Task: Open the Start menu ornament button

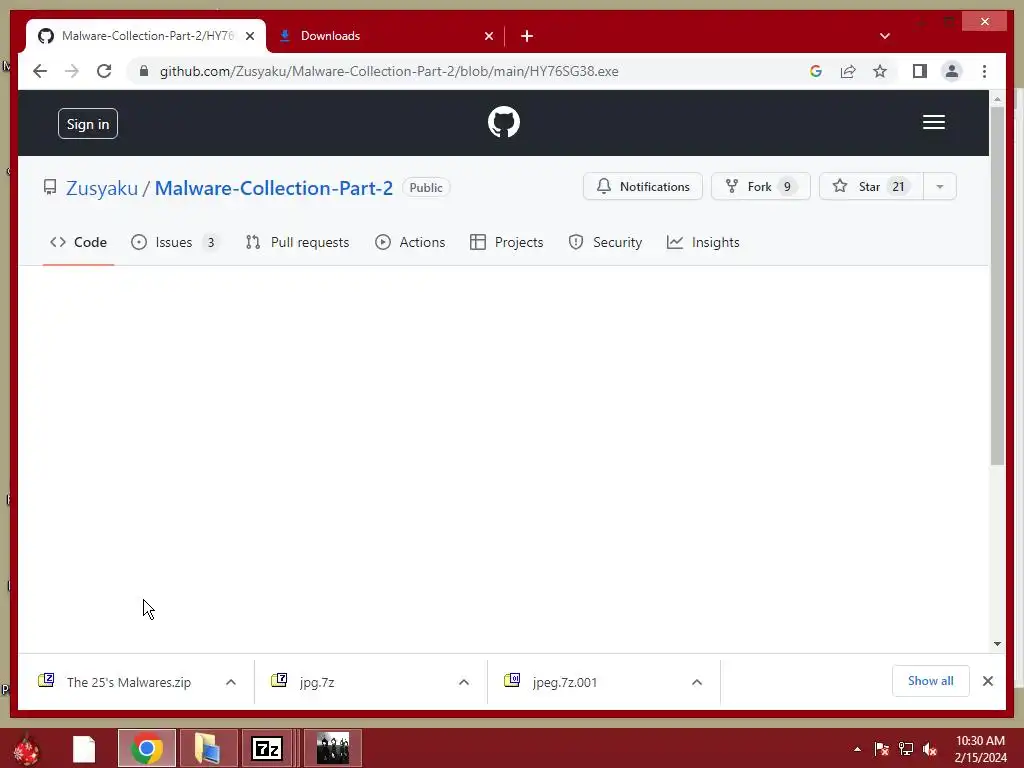Action: coord(27,748)
